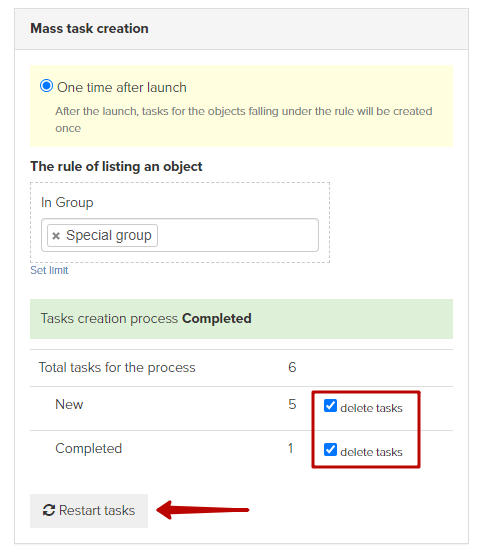Click the delete tasks label beside New
This screenshot has width=484, height=557.
pyautogui.click(x=371, y=408)
